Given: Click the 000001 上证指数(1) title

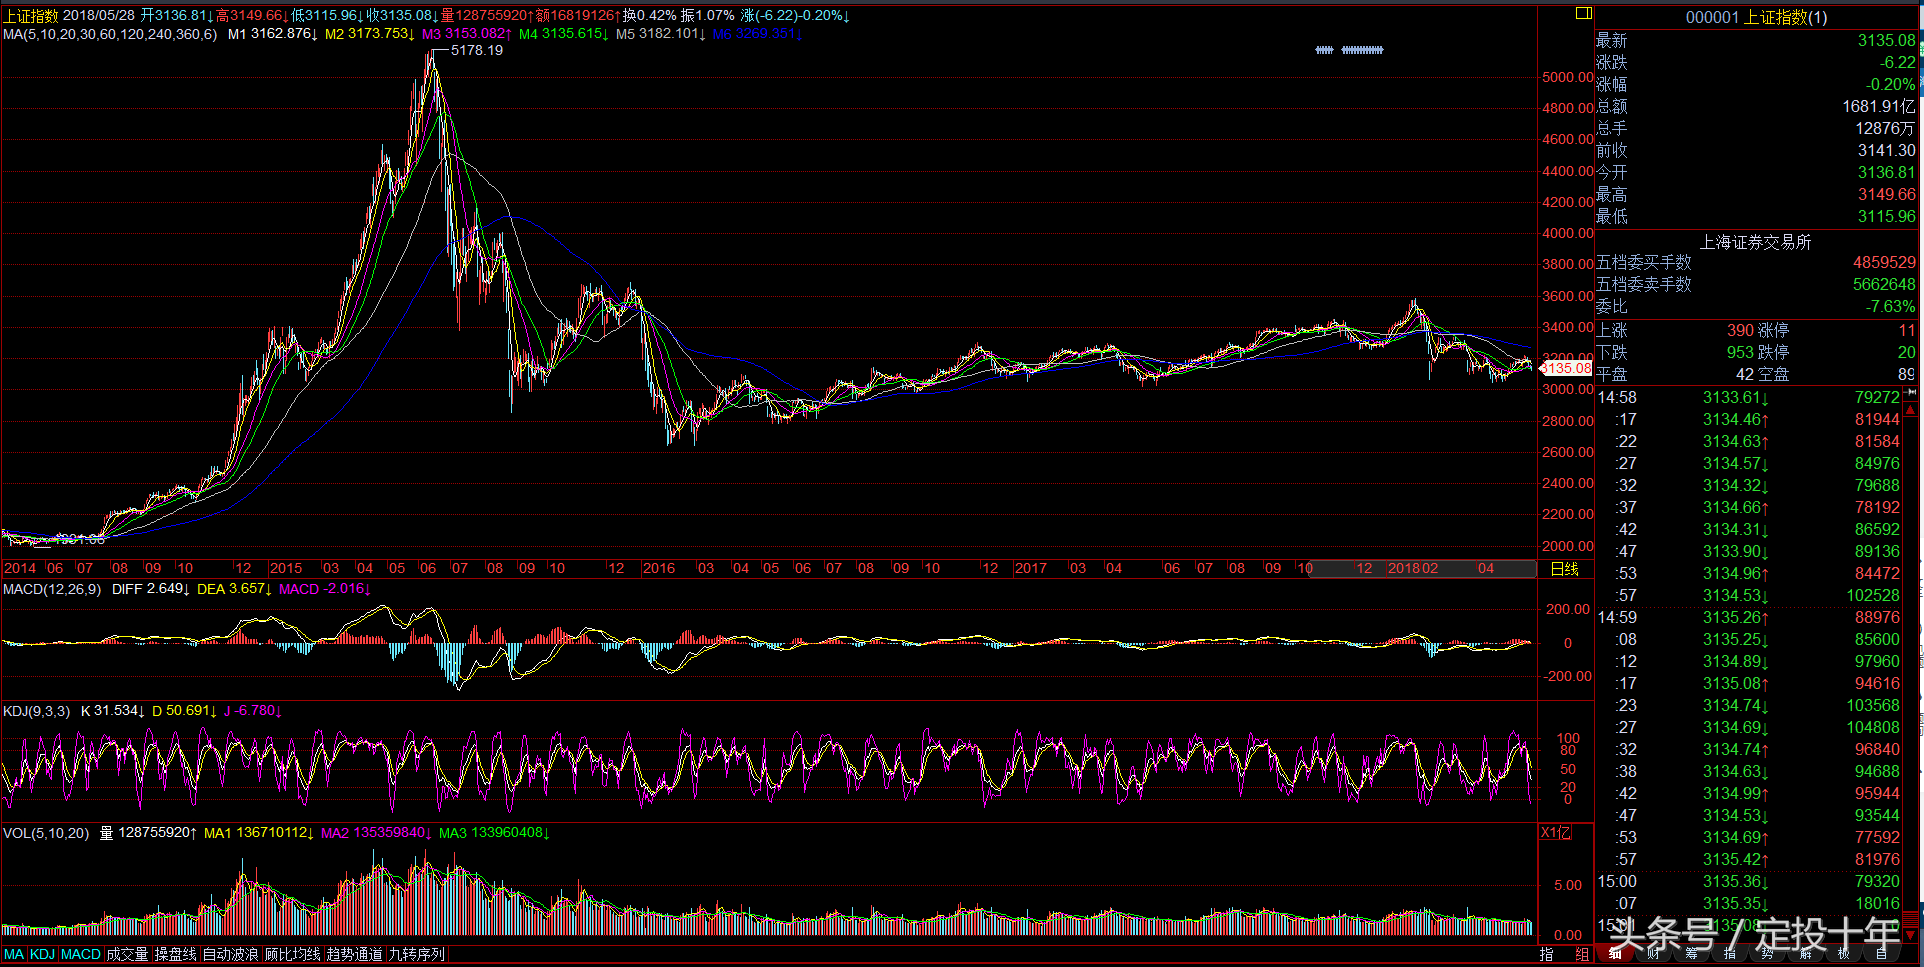Looking at the screenshot, I should 1756,17.
